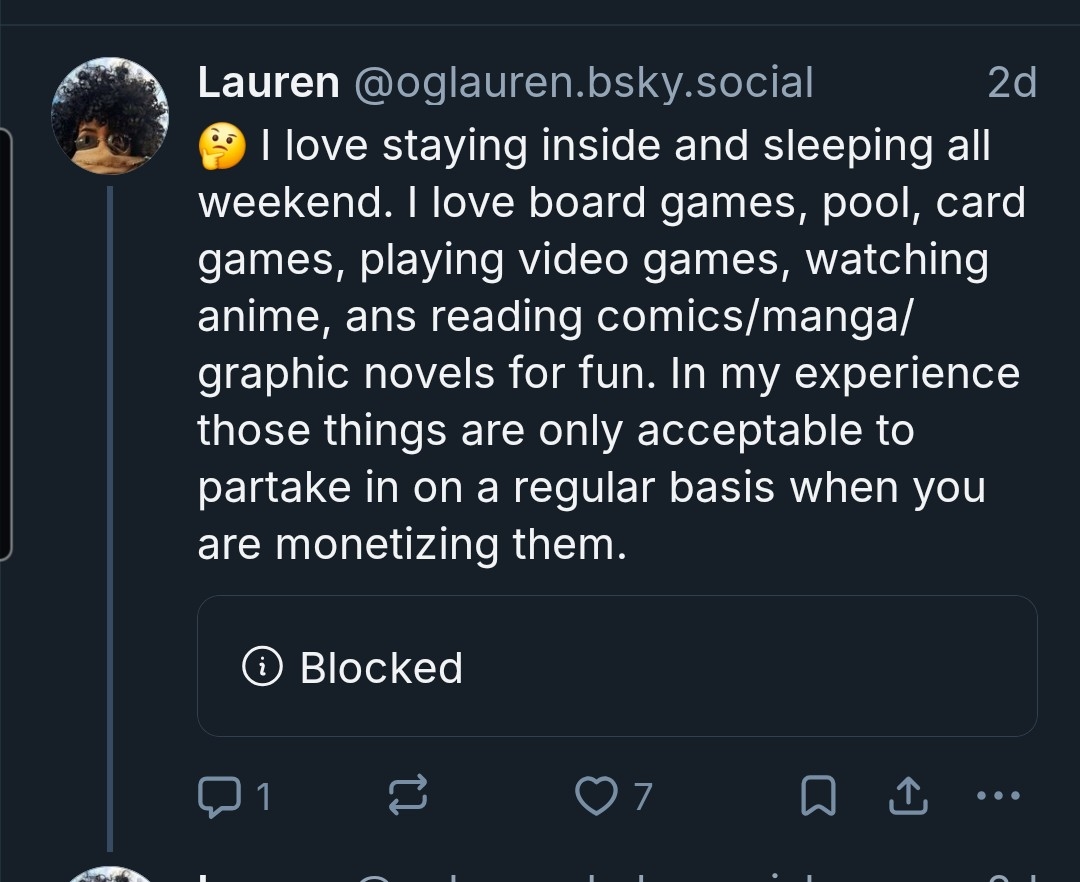Like the post with the heart icon
Viewport: 1080px width, 882px height.
pyautogui.click(x=597, y=796)
